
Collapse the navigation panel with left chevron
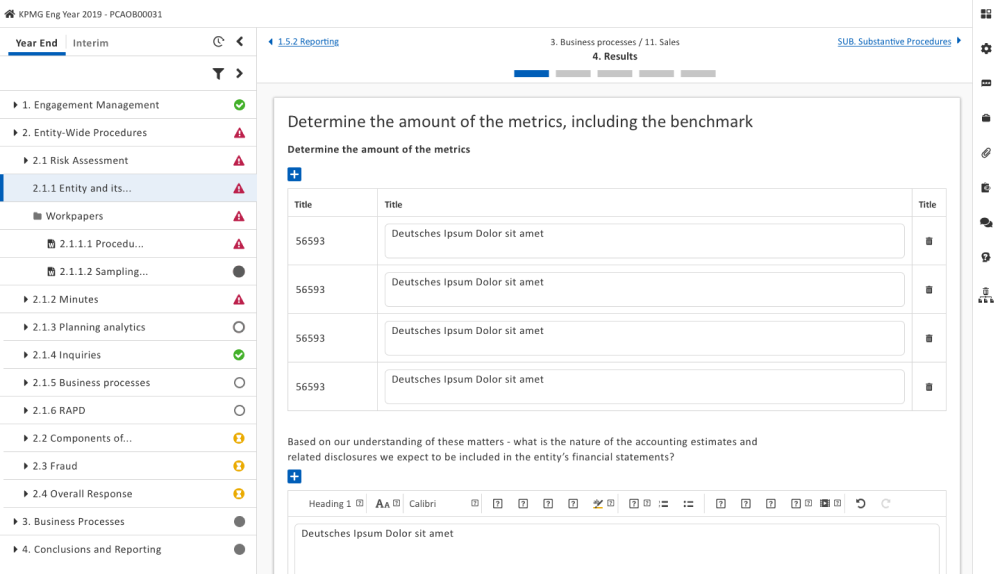tap(240, 42)
